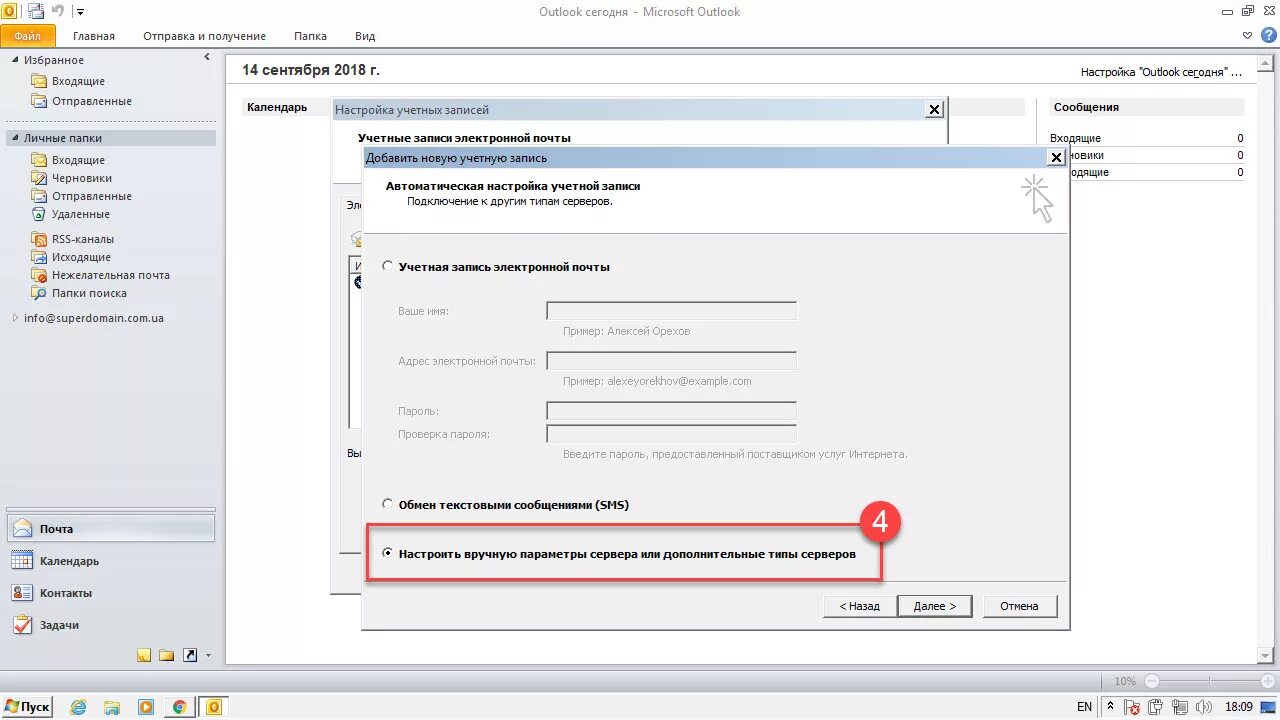Click the Адрес электронной почты input field
Viewport: 1280px width, 720px height.
671,361
